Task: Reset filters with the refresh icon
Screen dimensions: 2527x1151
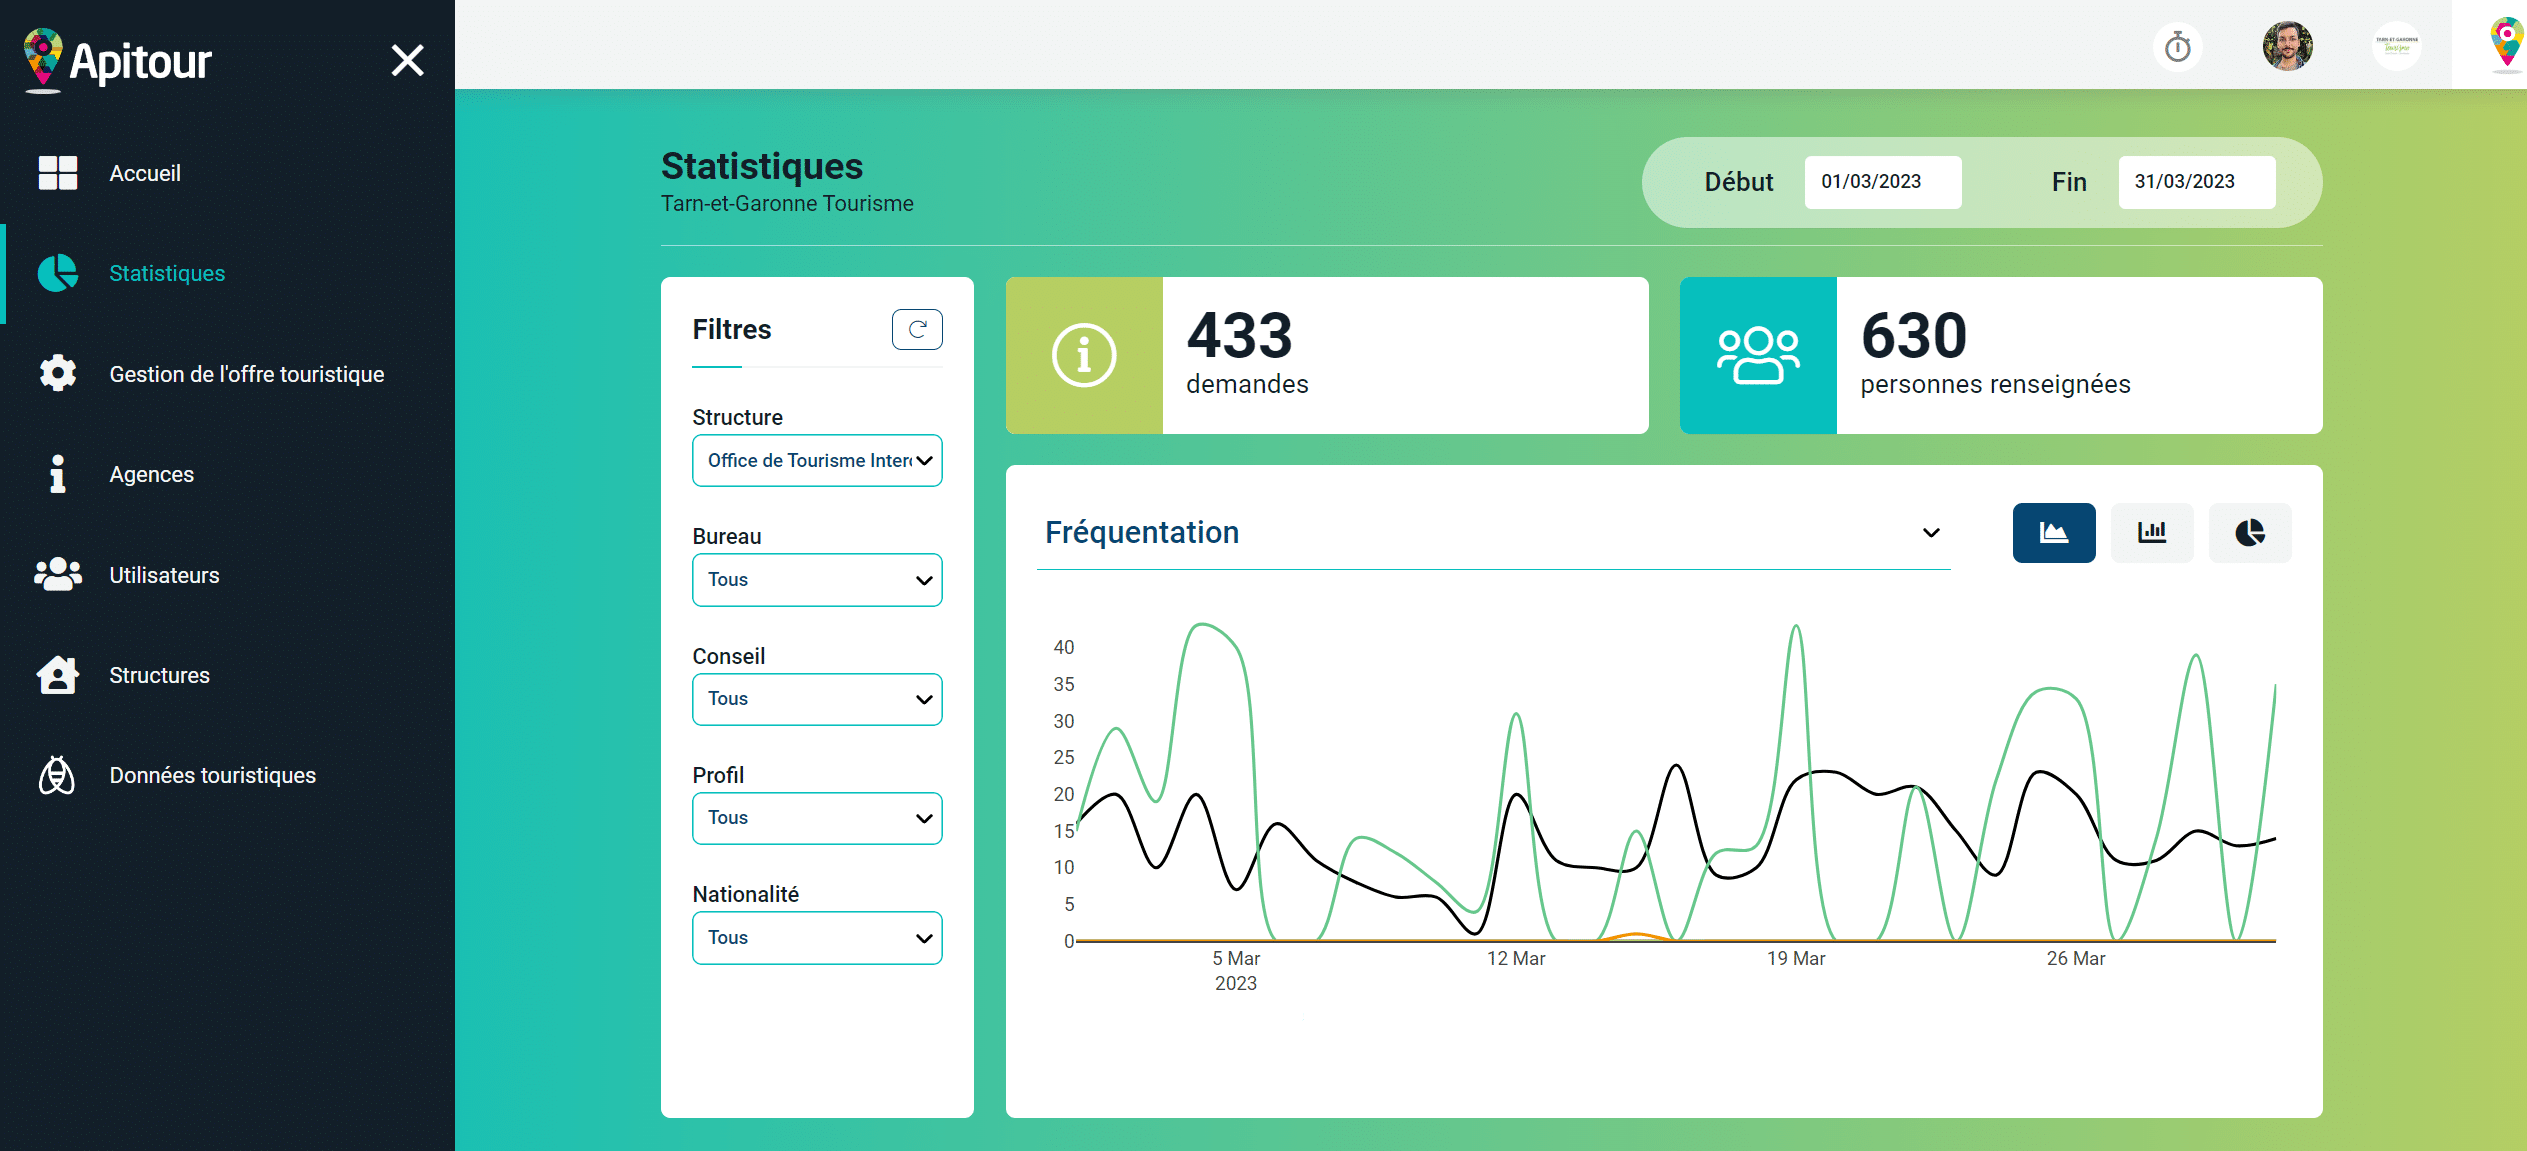Action: point(916,329)
